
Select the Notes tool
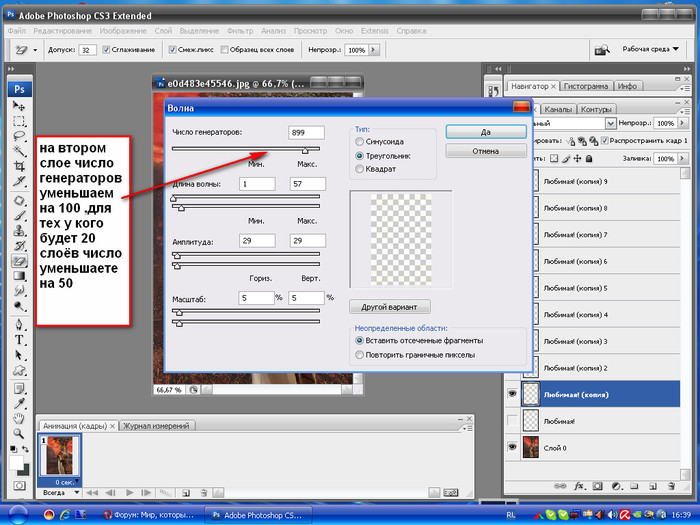[19, 388]
